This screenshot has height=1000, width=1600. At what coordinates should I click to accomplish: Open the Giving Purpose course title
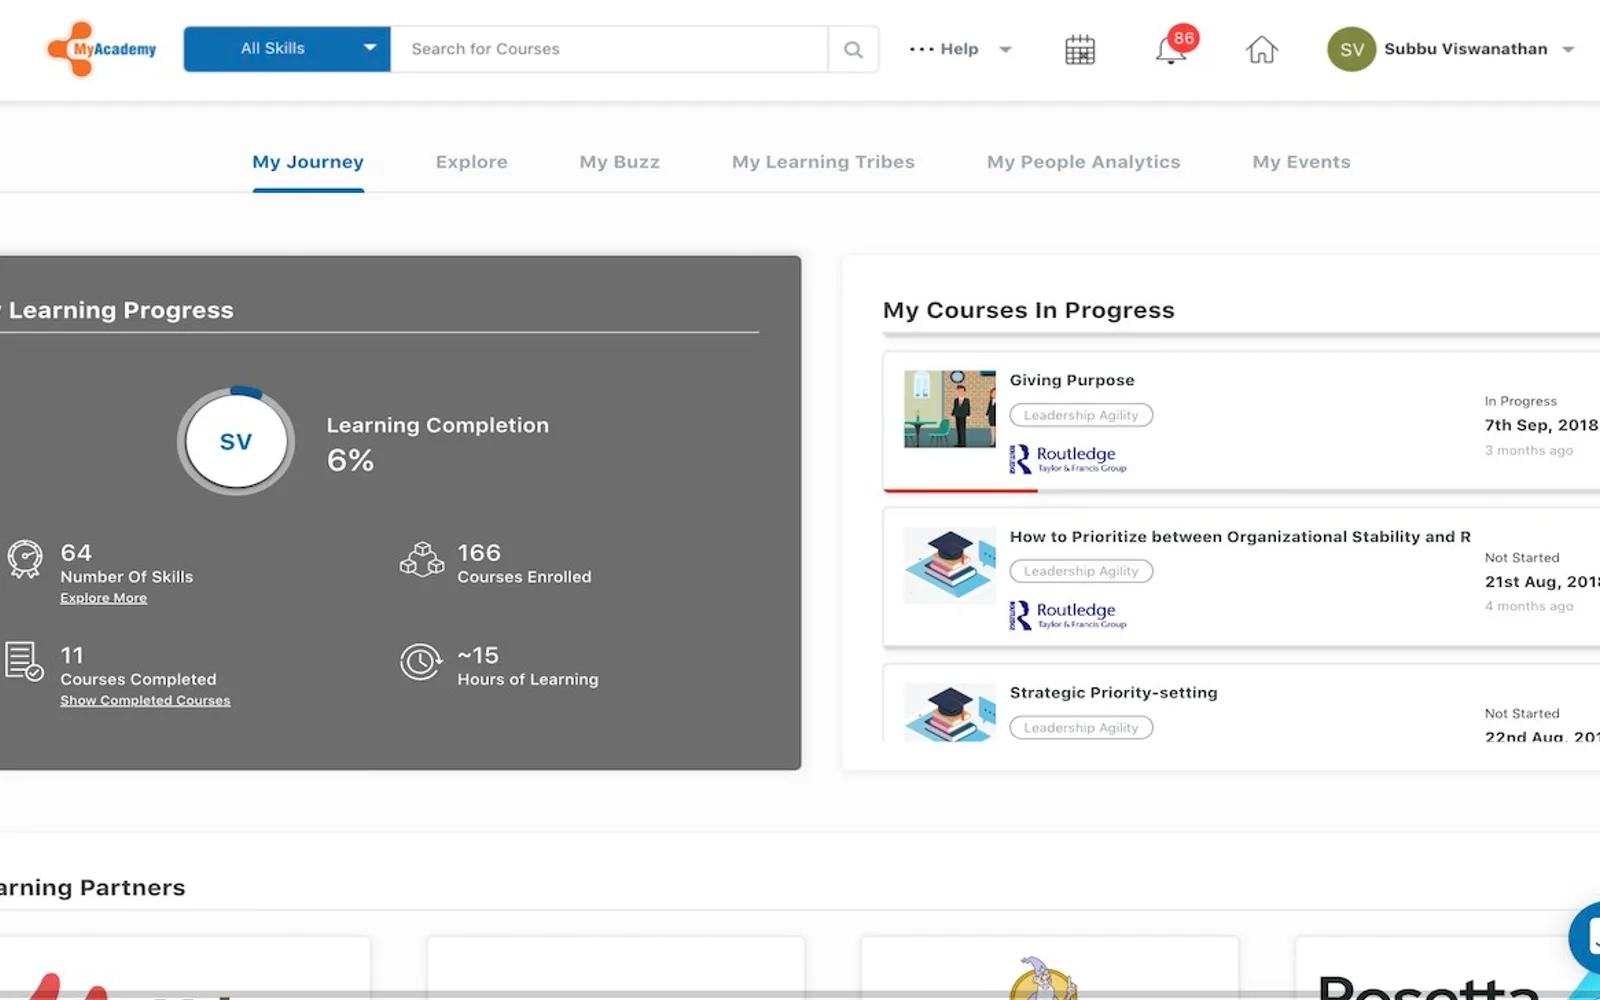tap(1072, 380)
